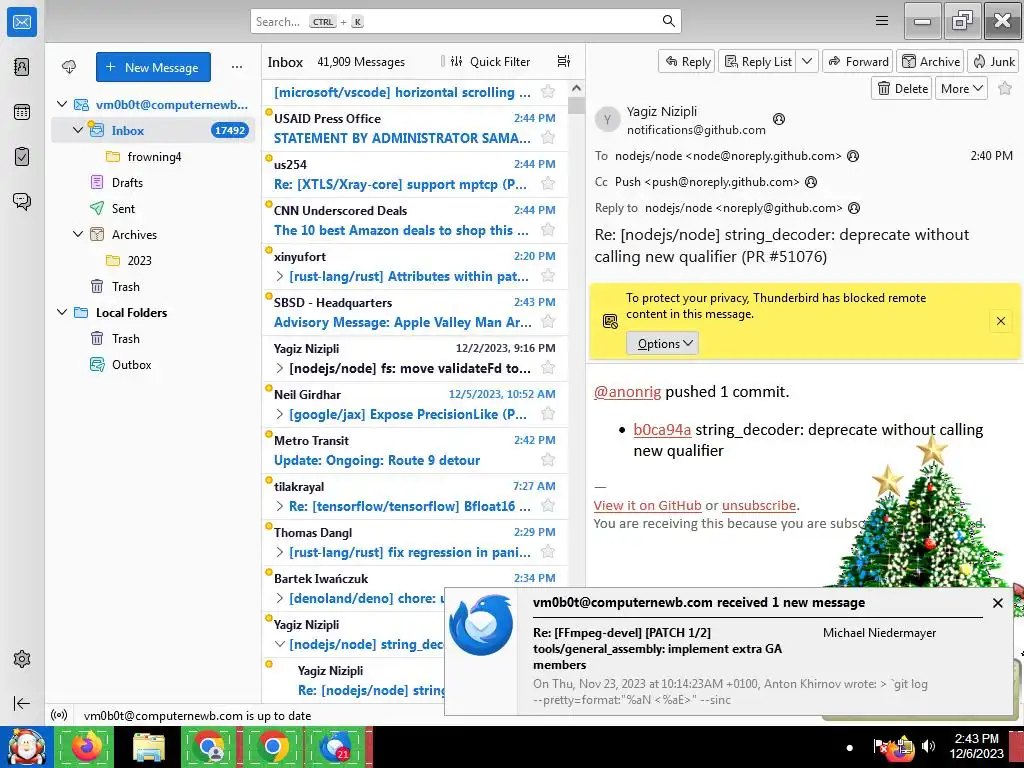The image size is (1024, 768).
Task: Click contact icon beside notifications@github.com
Action: pyautogui.click(x=778, y=119)
